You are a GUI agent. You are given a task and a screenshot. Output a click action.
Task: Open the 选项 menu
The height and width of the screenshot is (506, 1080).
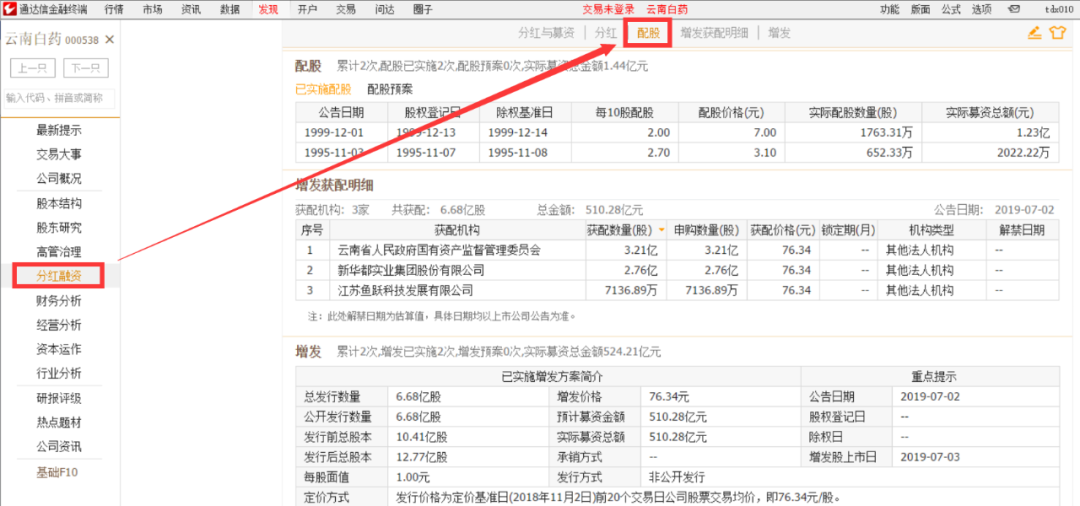pos(982,9)
